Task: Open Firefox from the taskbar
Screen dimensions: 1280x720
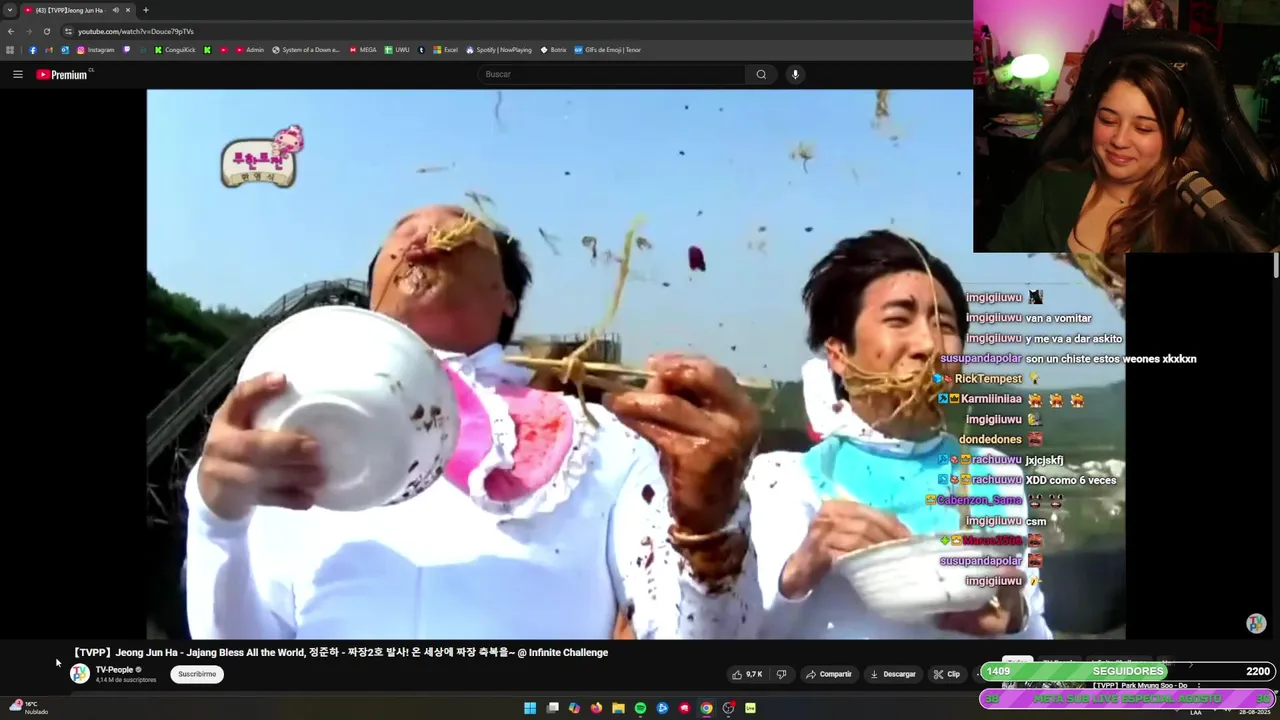Action: (x=596, y=708)
